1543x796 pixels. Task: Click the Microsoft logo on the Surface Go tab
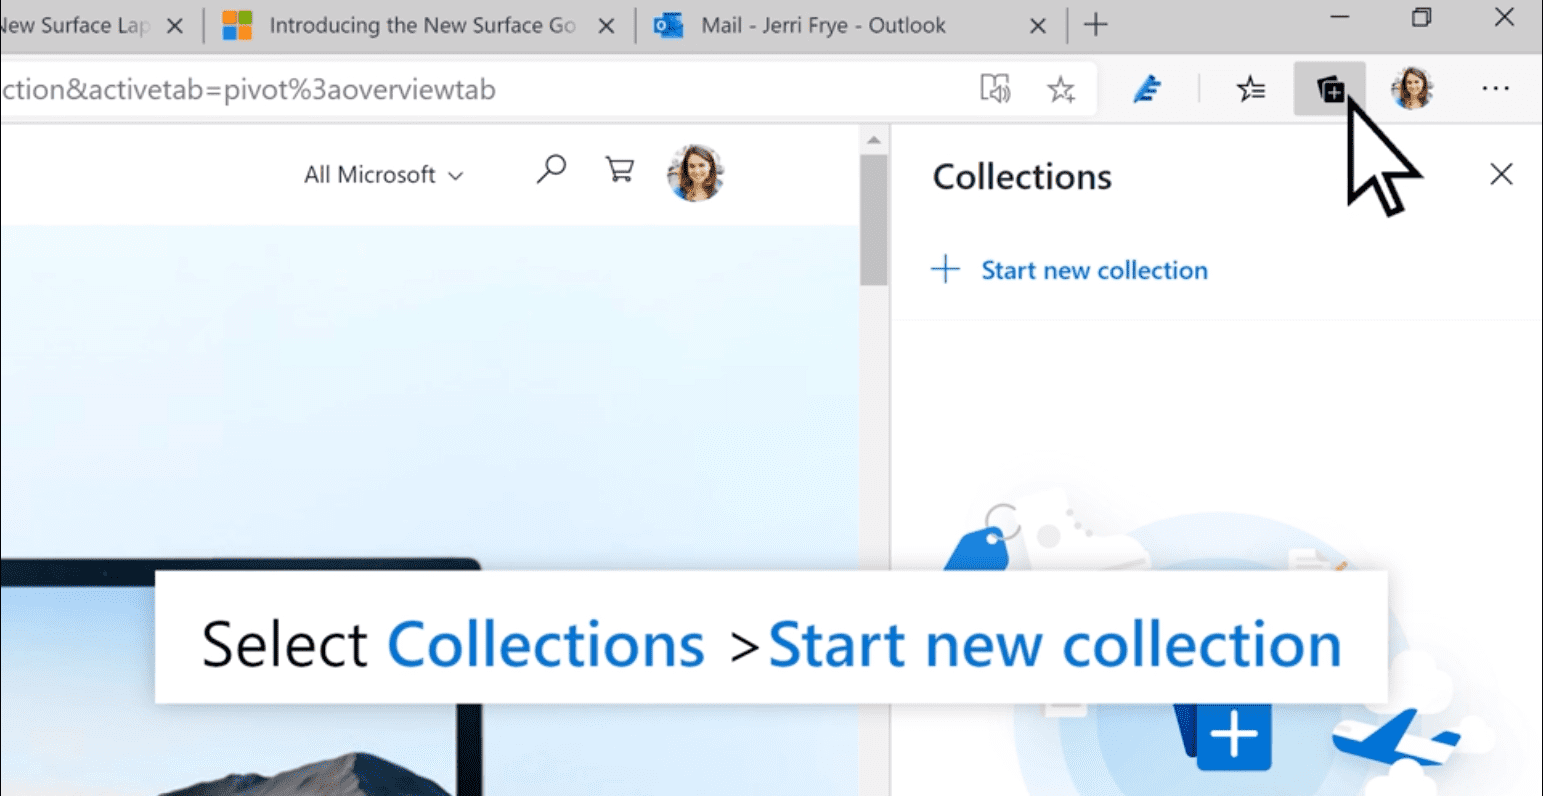[x=237, y=25]
